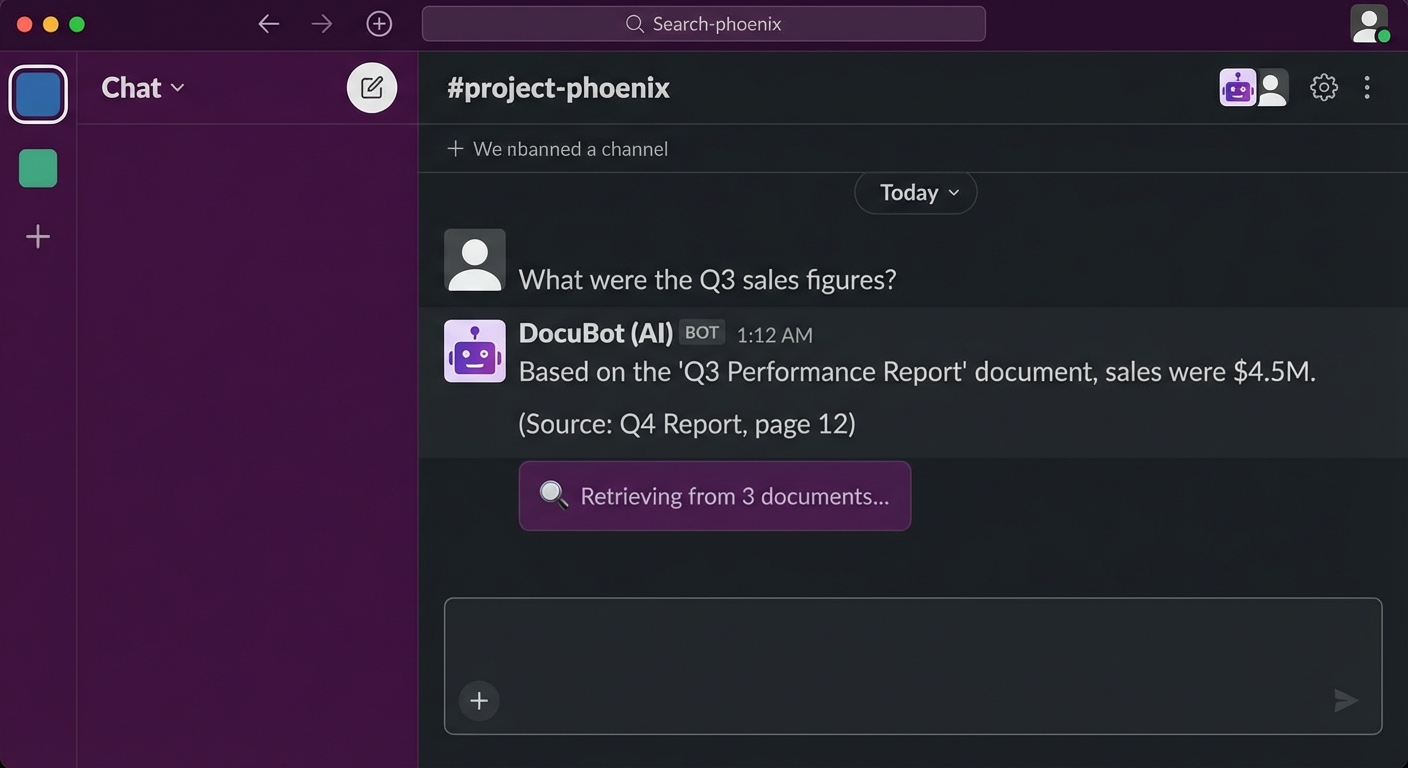Open channel settings via the gear icon
Viewport: 1408px width, 768px height.
pyautogui.click(x=1323, y=87)
